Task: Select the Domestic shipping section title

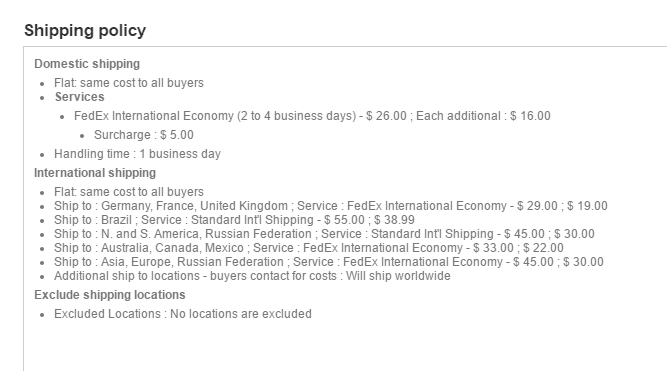Action: (87, 64)
